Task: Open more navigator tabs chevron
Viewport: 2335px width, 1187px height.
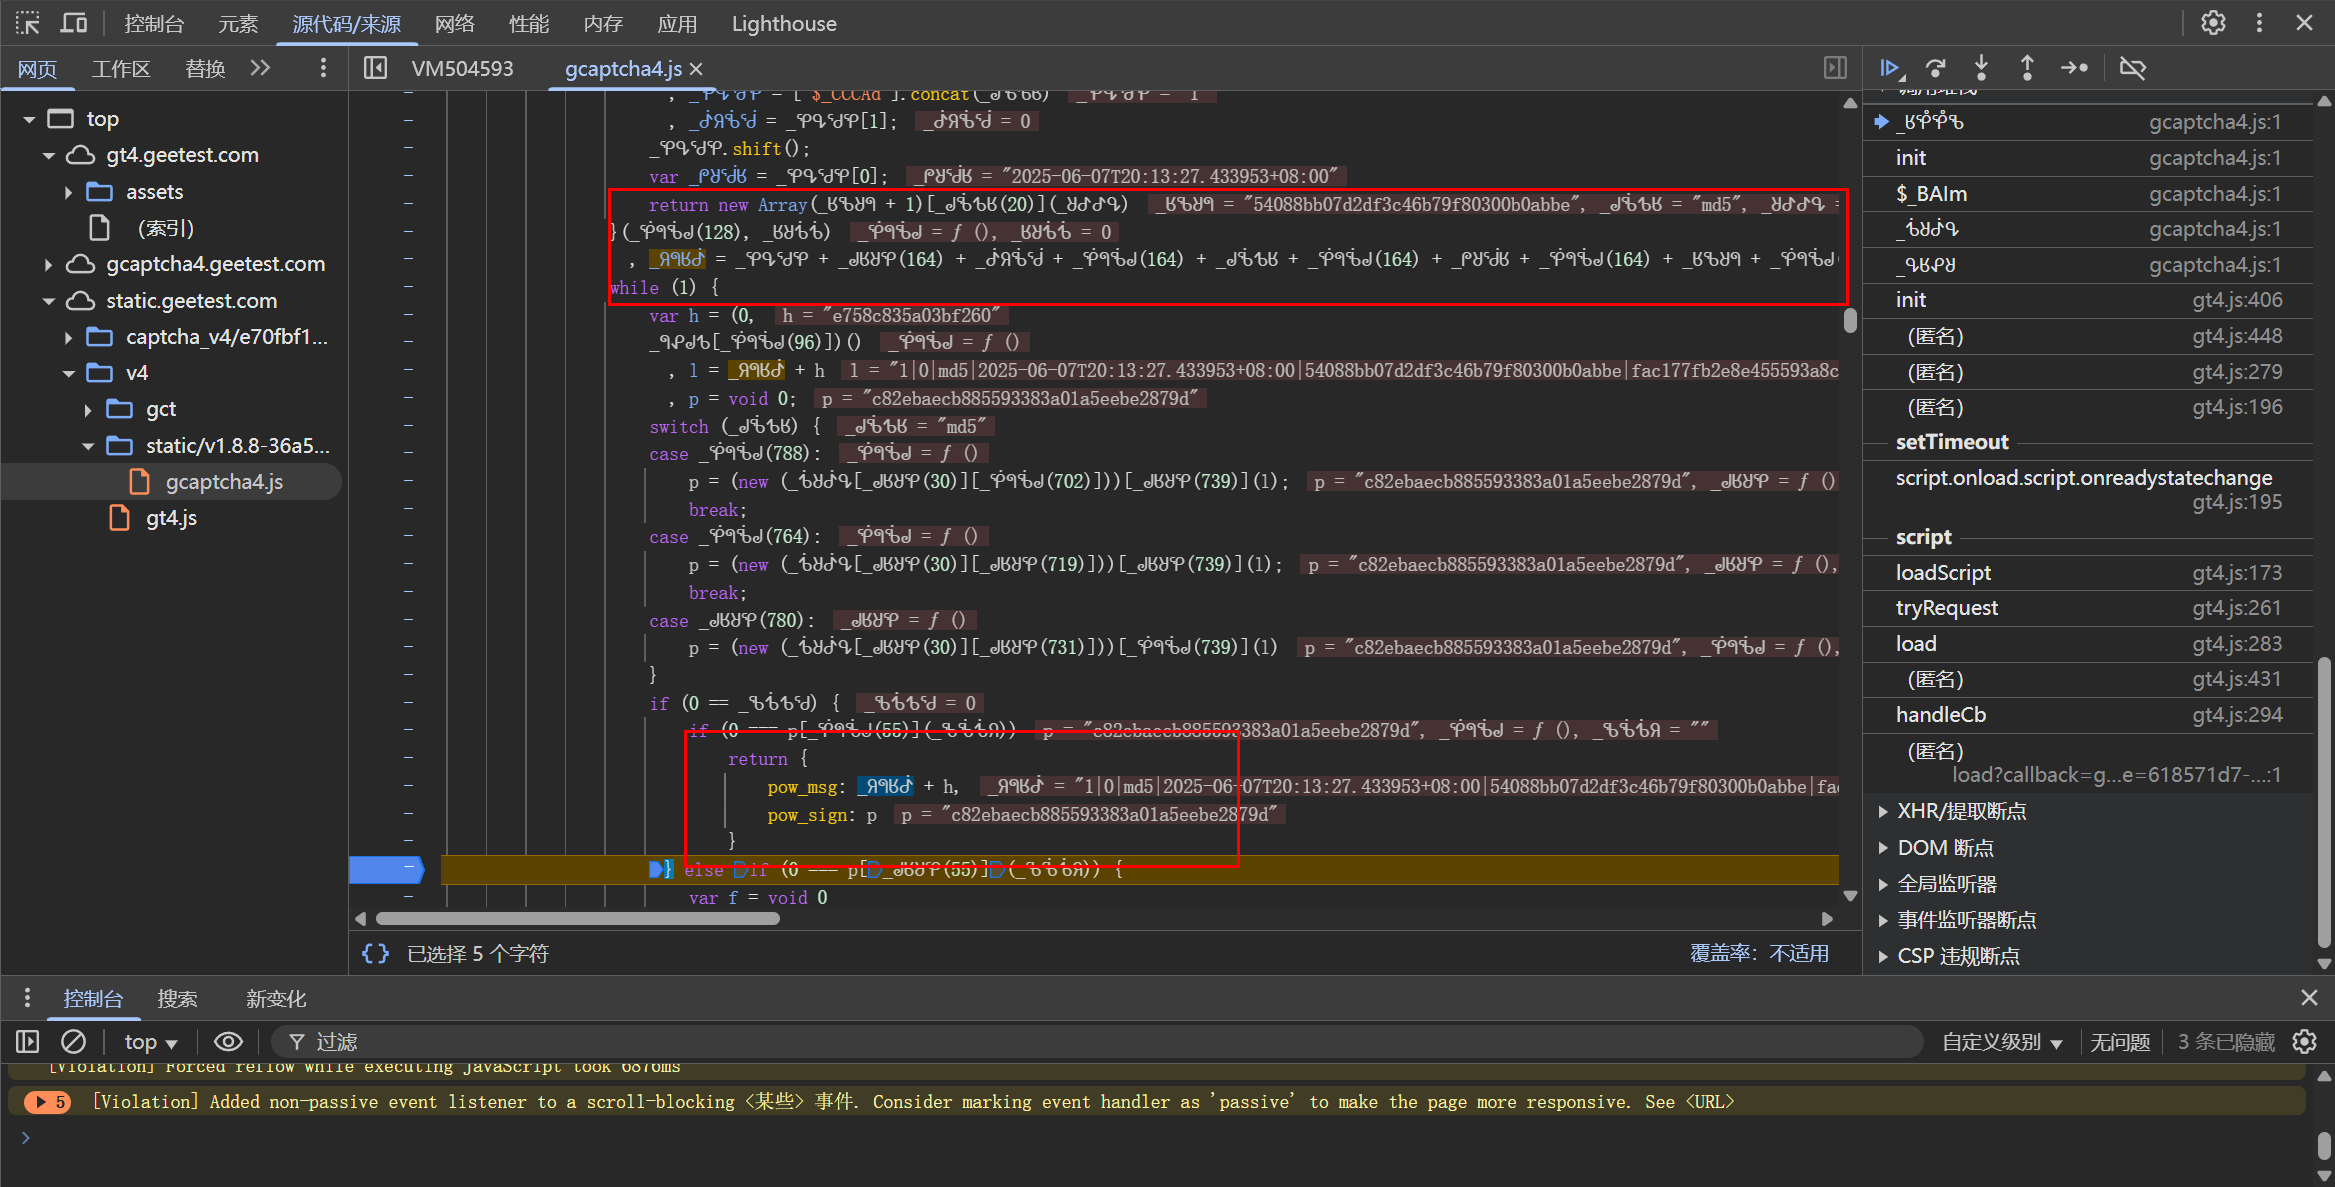Action: 261,68
